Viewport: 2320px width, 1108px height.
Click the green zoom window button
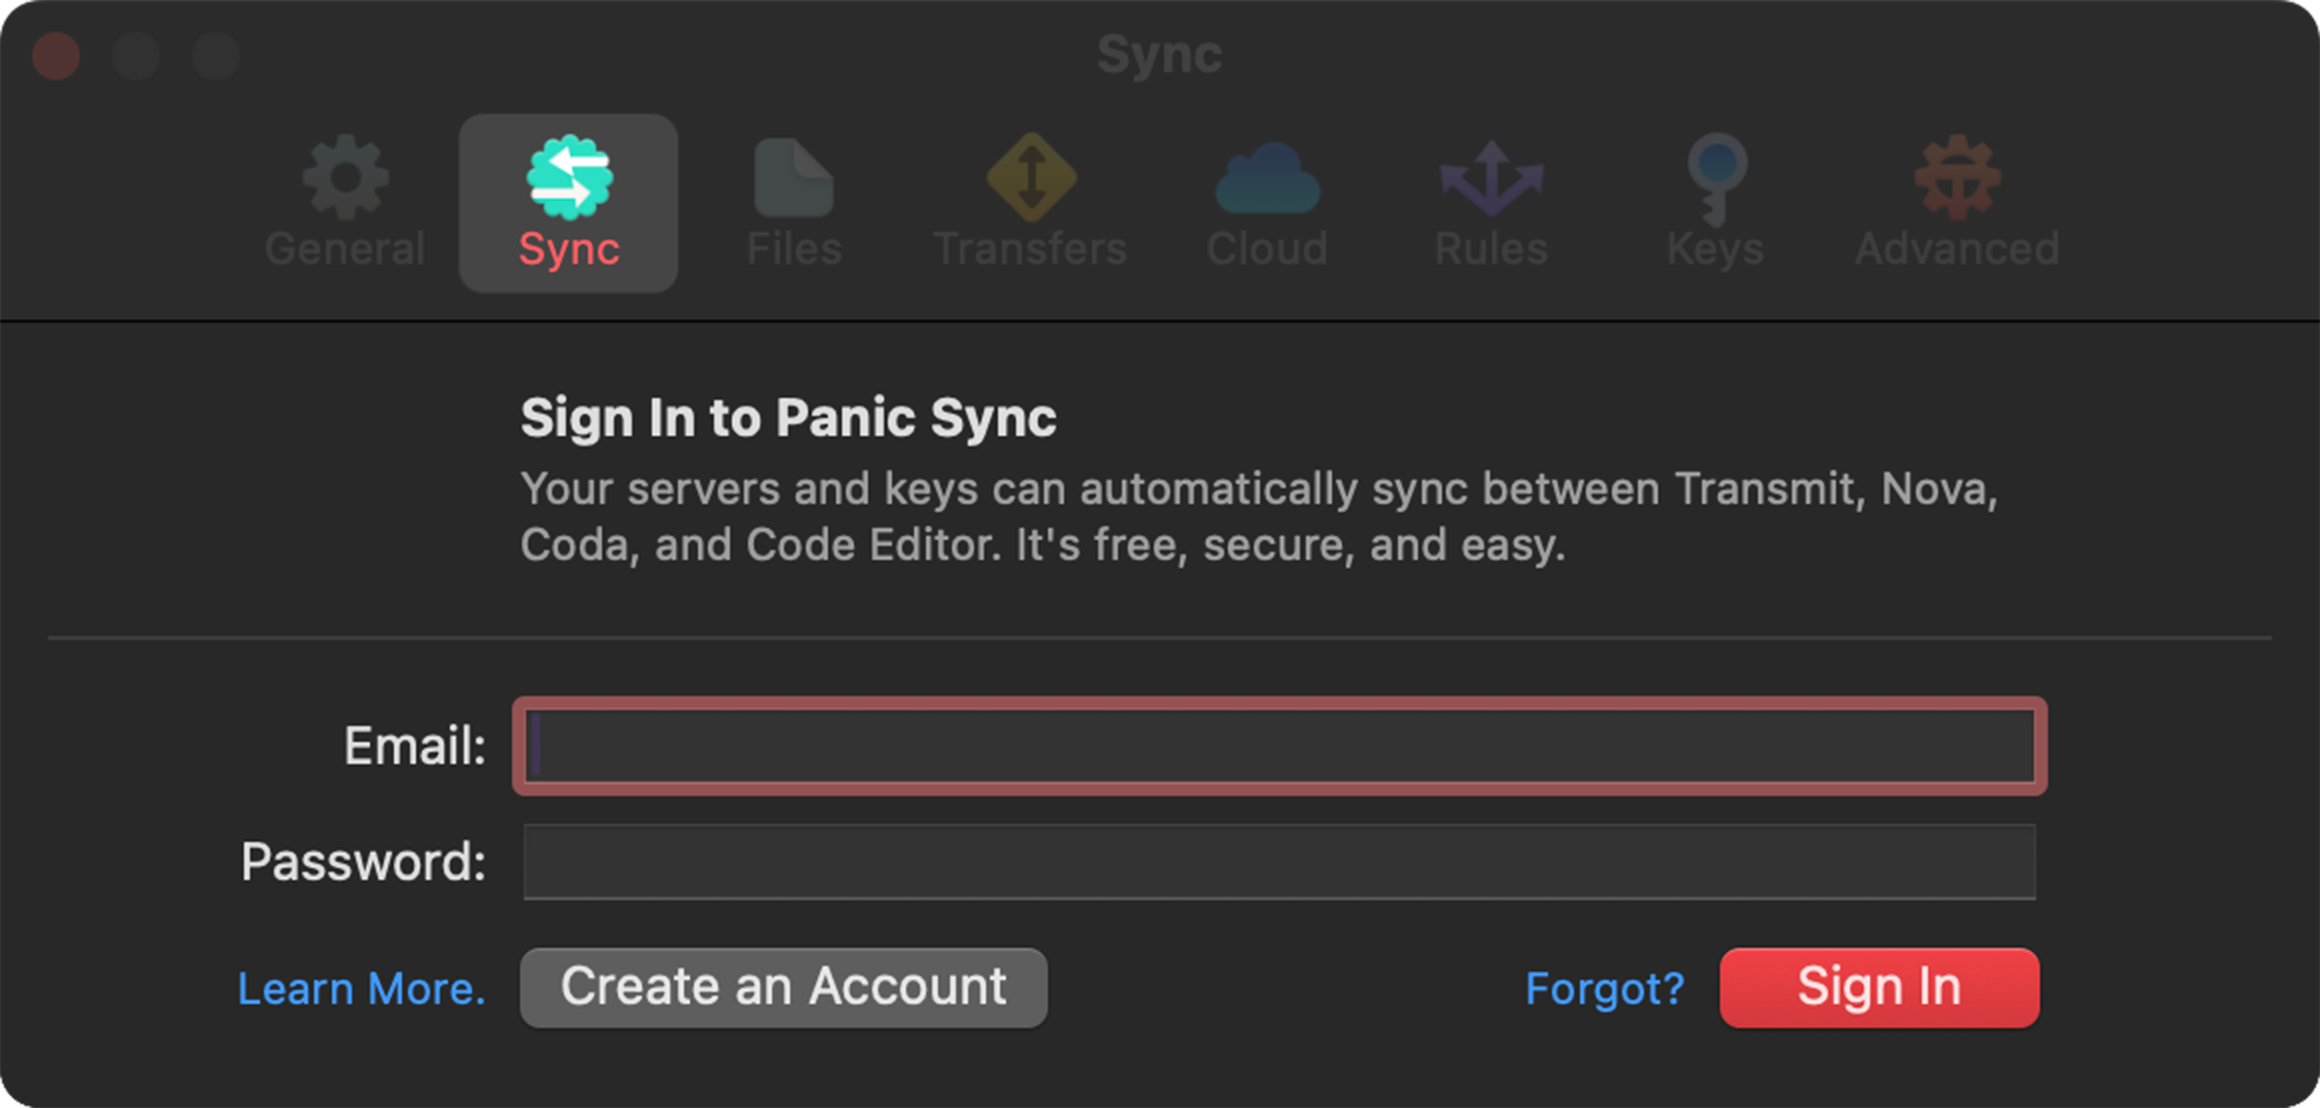click(216, 56)
